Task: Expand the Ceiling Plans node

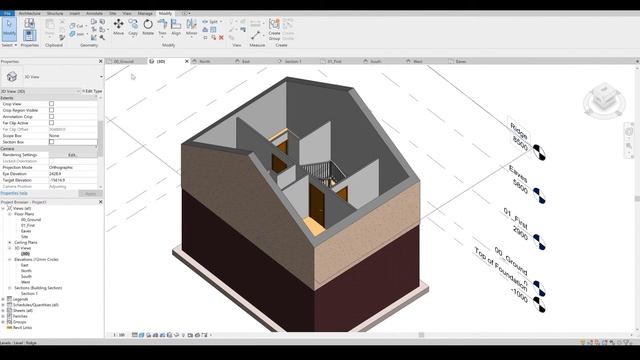Action: [10, 242]
